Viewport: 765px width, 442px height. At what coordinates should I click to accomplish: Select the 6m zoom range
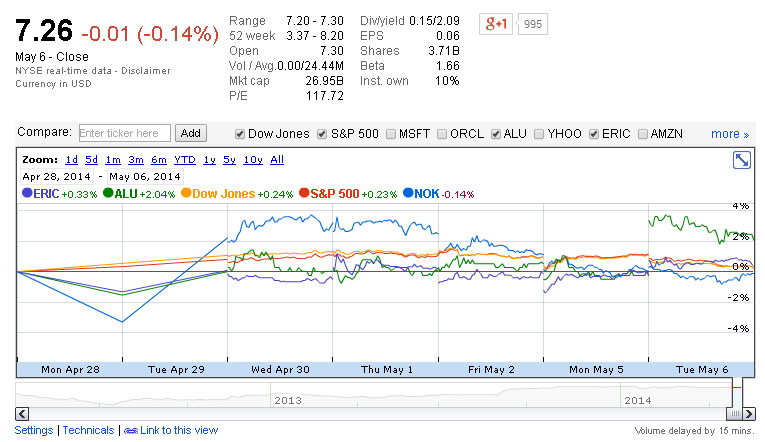[159, 160]
